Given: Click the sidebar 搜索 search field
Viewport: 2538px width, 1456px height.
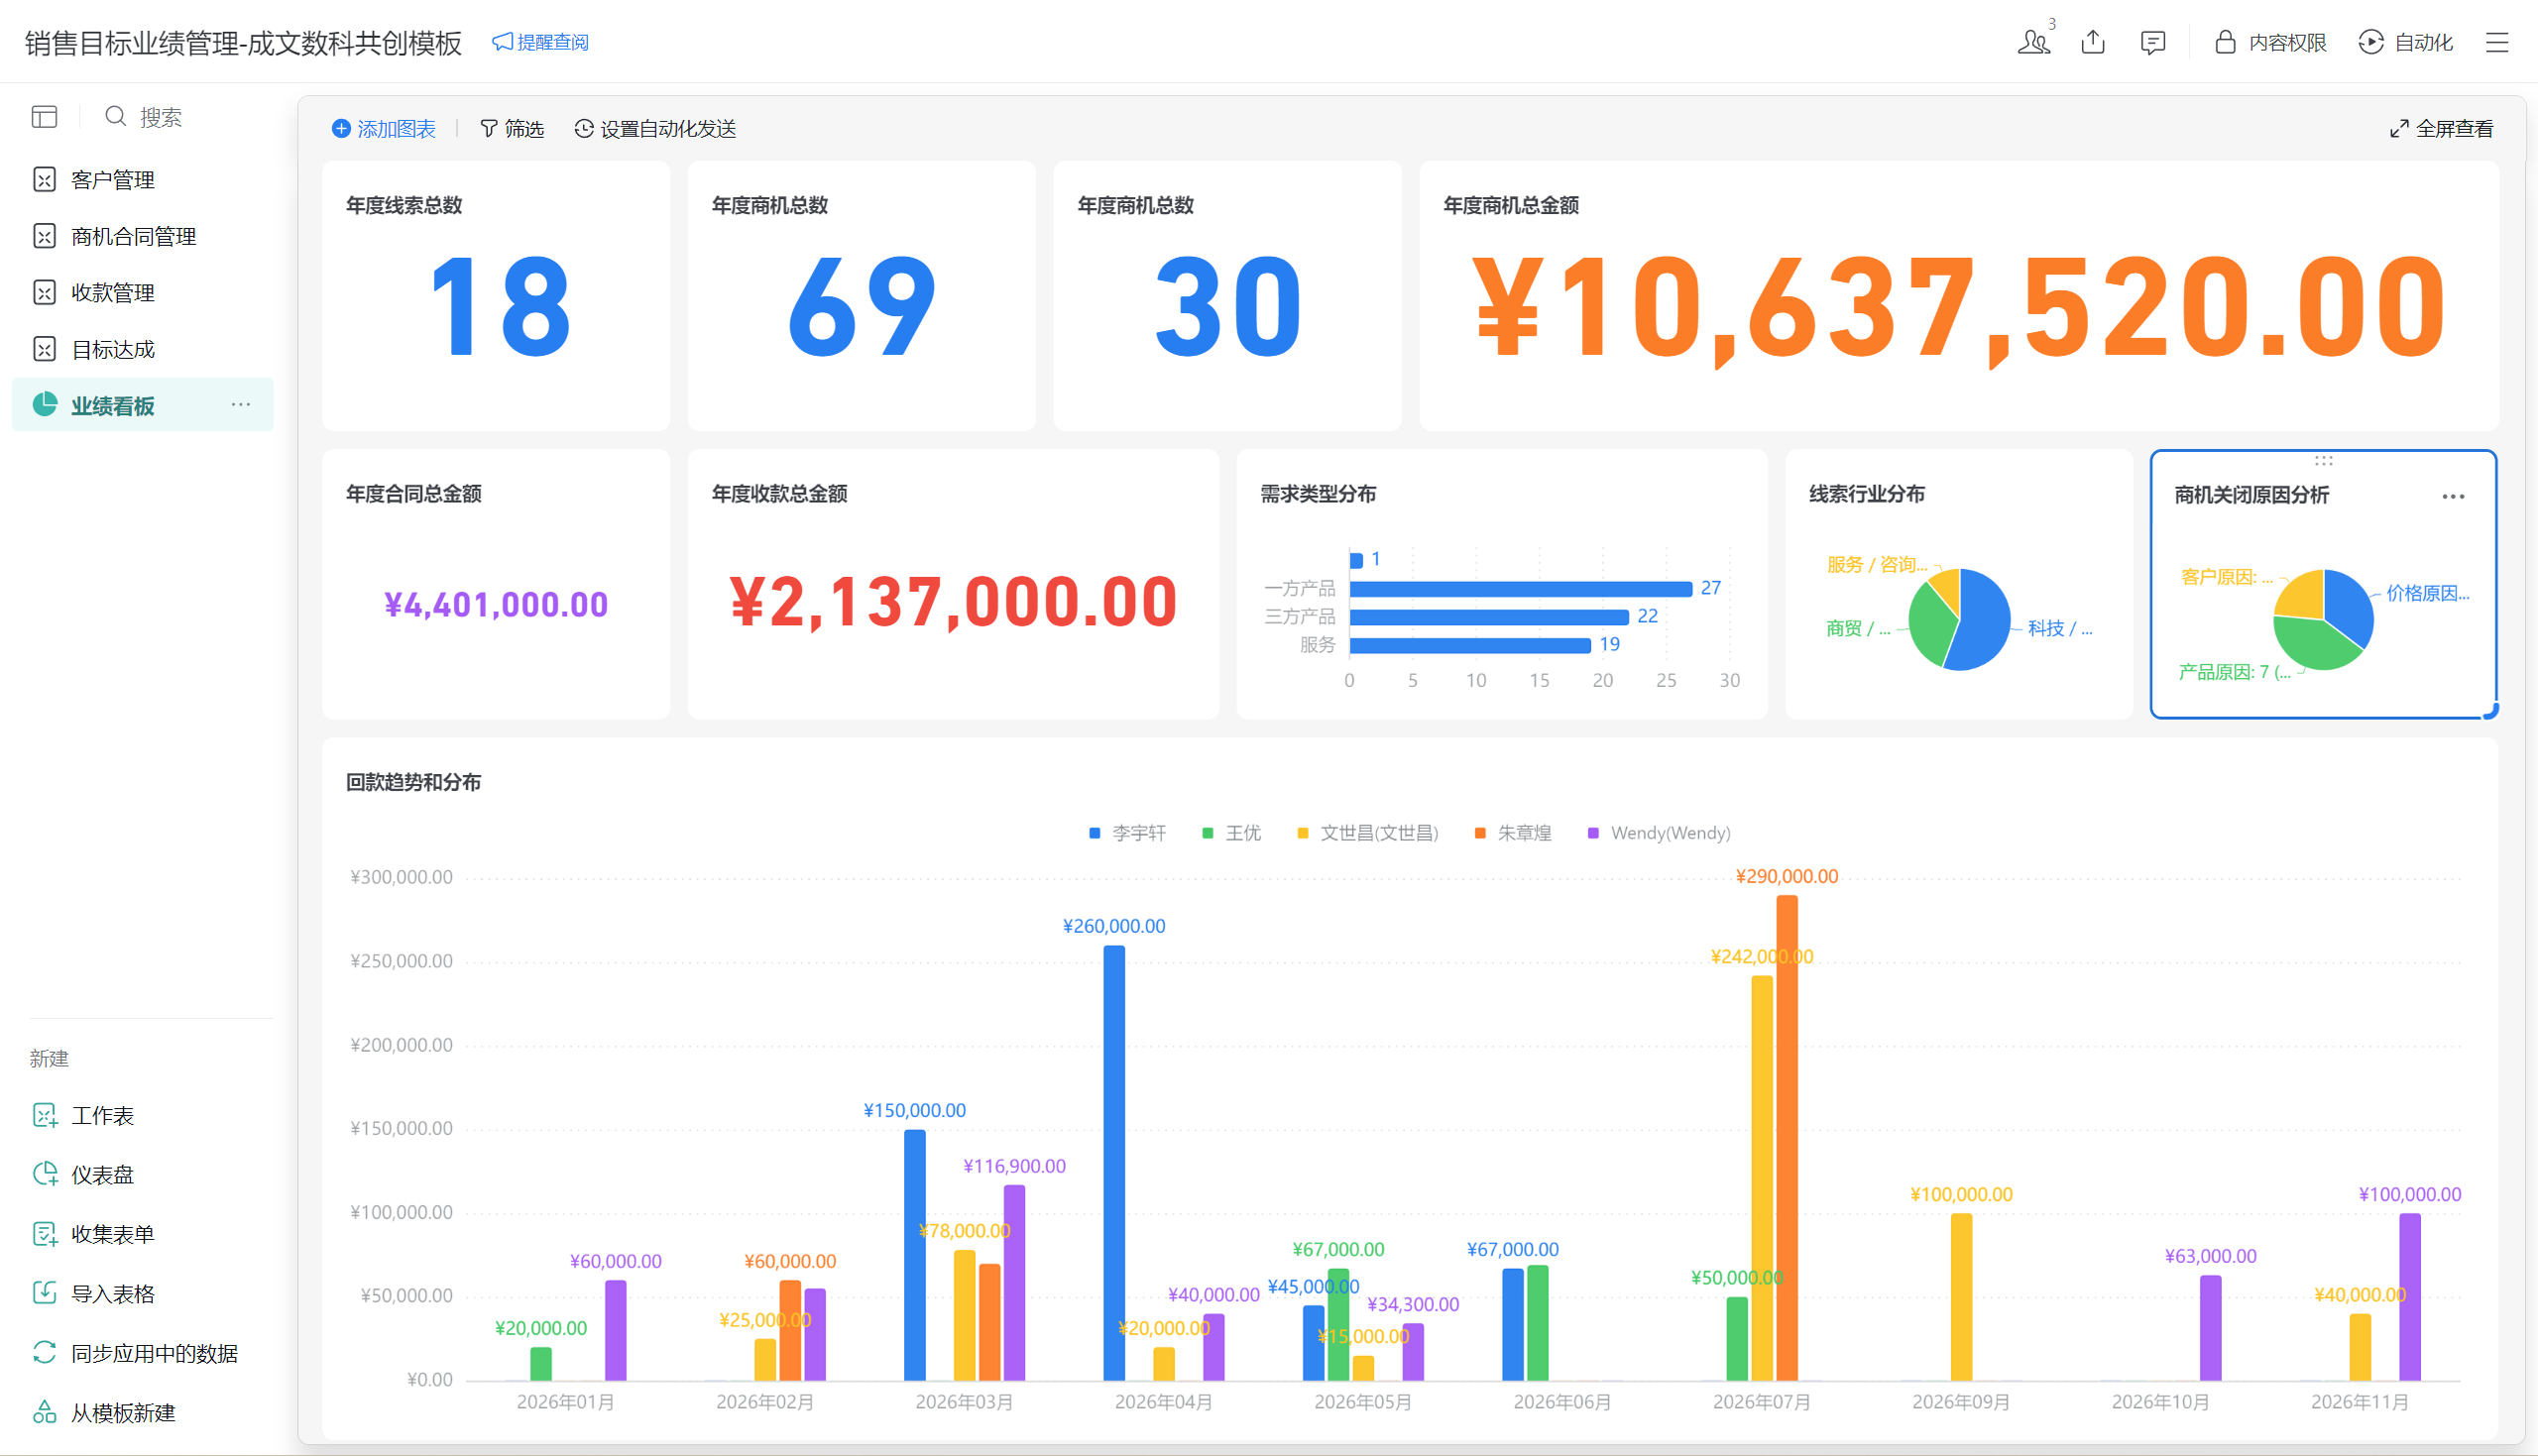Looking at the screenshot, I should 160,117.
